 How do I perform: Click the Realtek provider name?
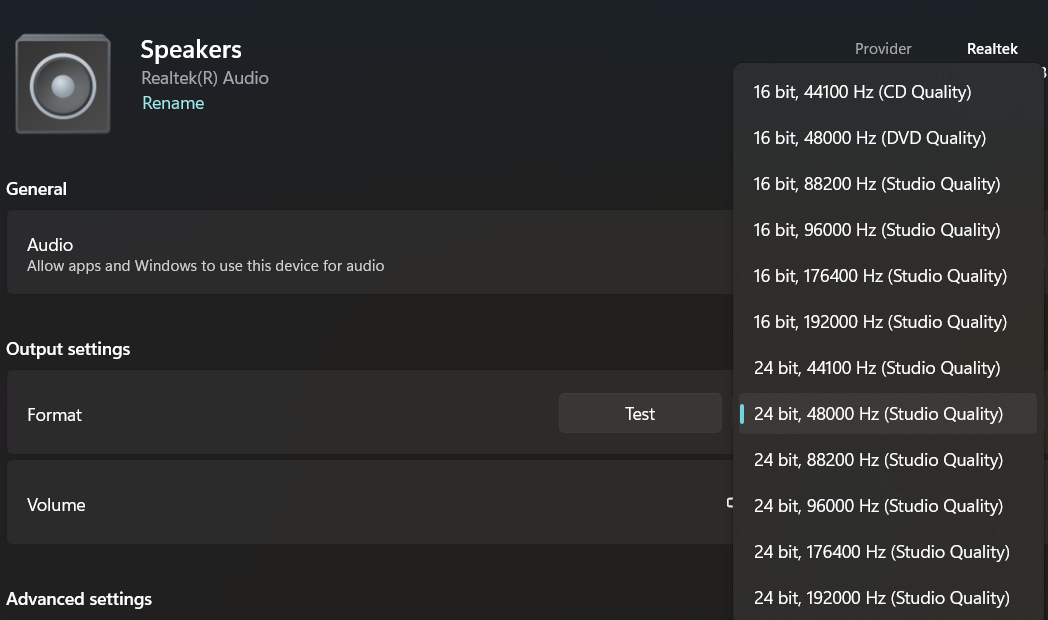[992, 49]
